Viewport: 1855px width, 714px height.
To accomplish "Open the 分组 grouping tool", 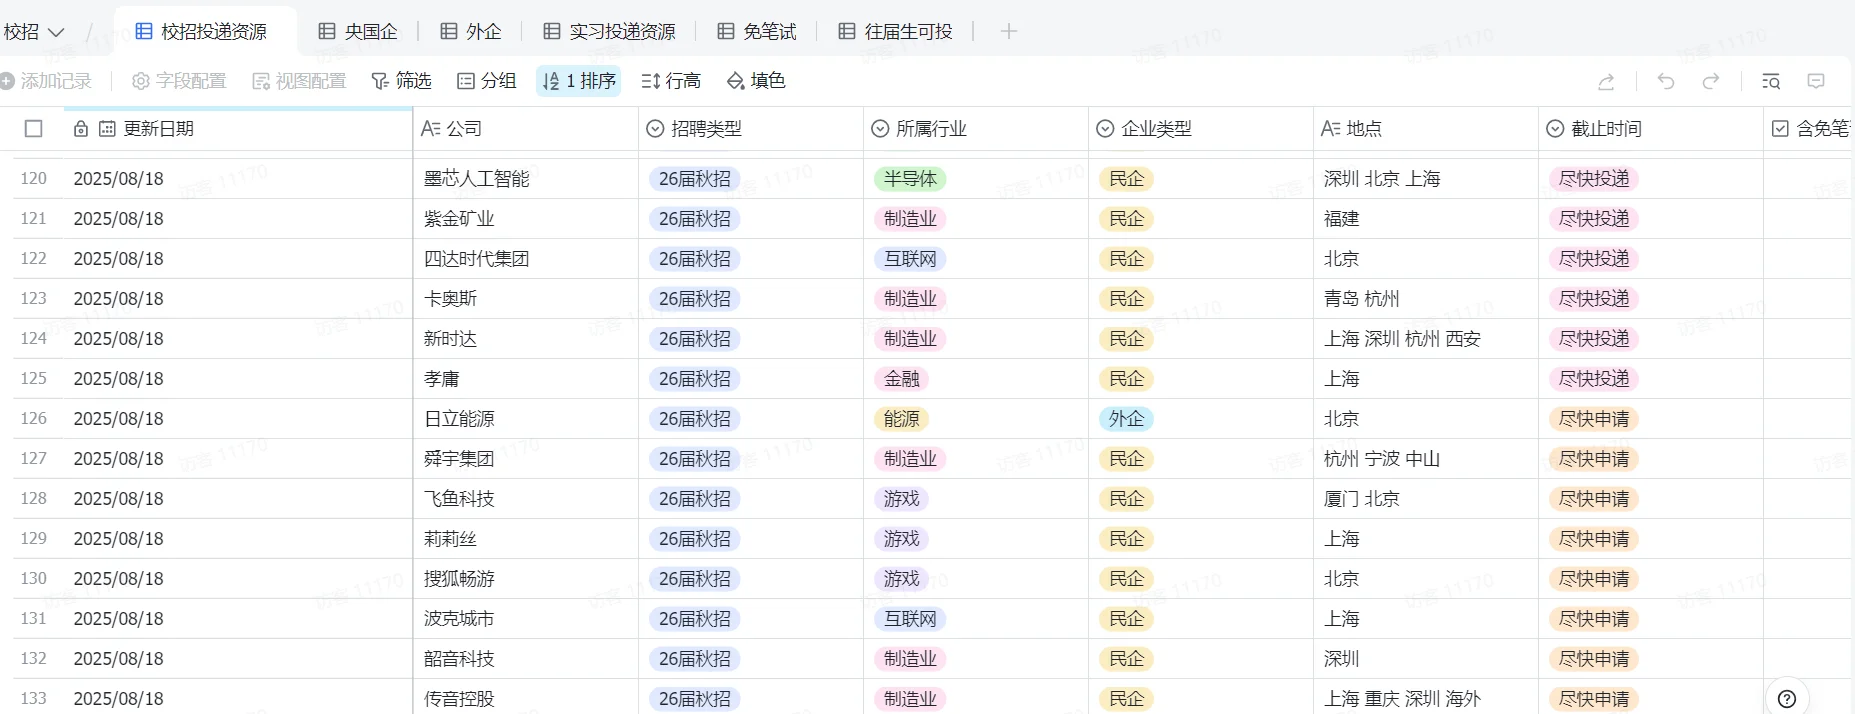I will (x=487, y=81).
